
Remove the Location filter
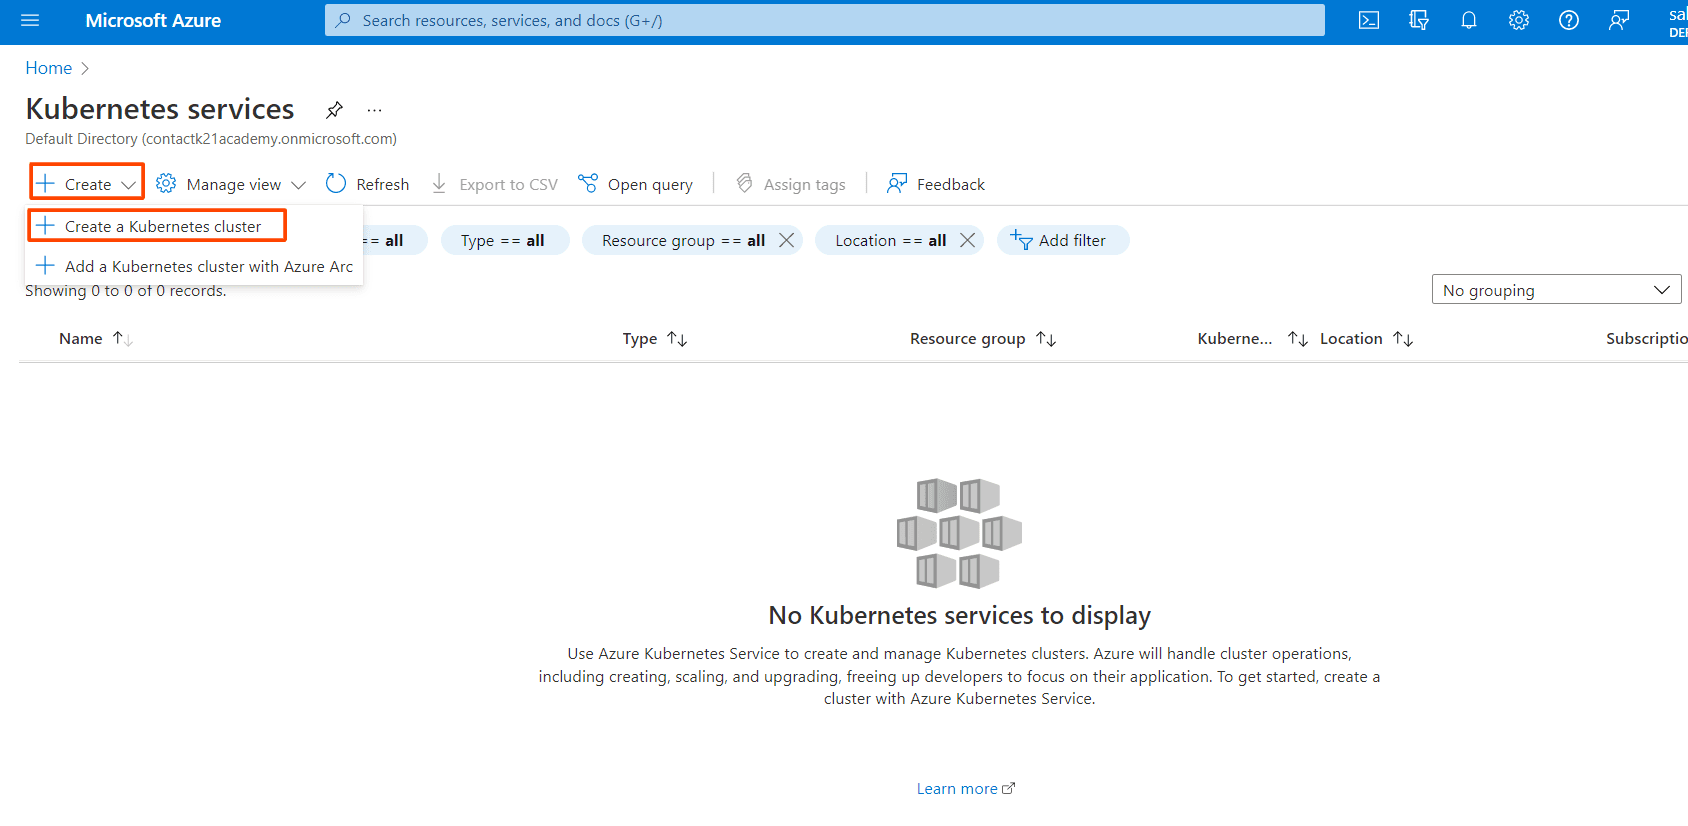coord(967,240)
